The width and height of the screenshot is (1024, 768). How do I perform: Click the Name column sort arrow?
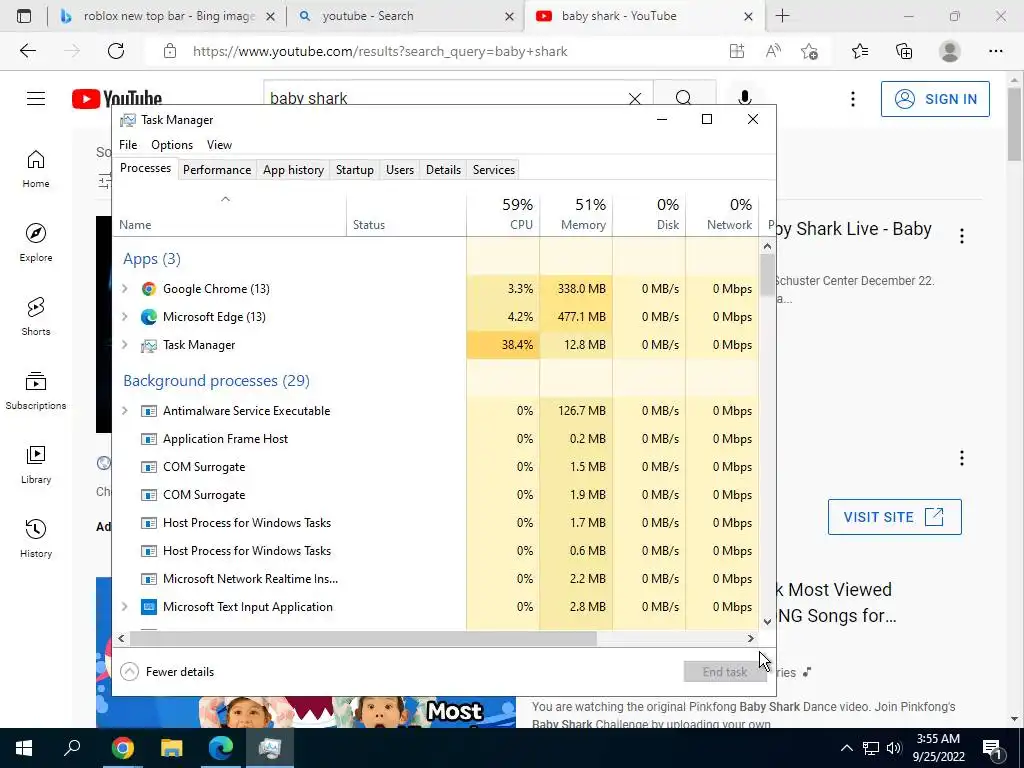tap(225, 199)
